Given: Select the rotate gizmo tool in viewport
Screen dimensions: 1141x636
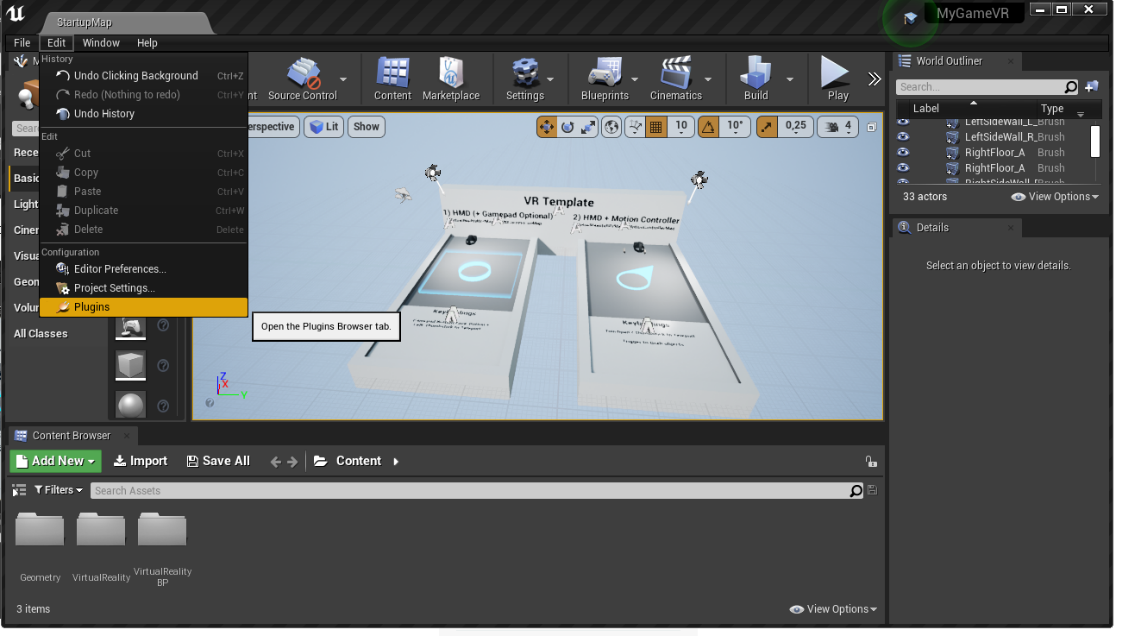Looking at the screenshot, I should 567,127.
